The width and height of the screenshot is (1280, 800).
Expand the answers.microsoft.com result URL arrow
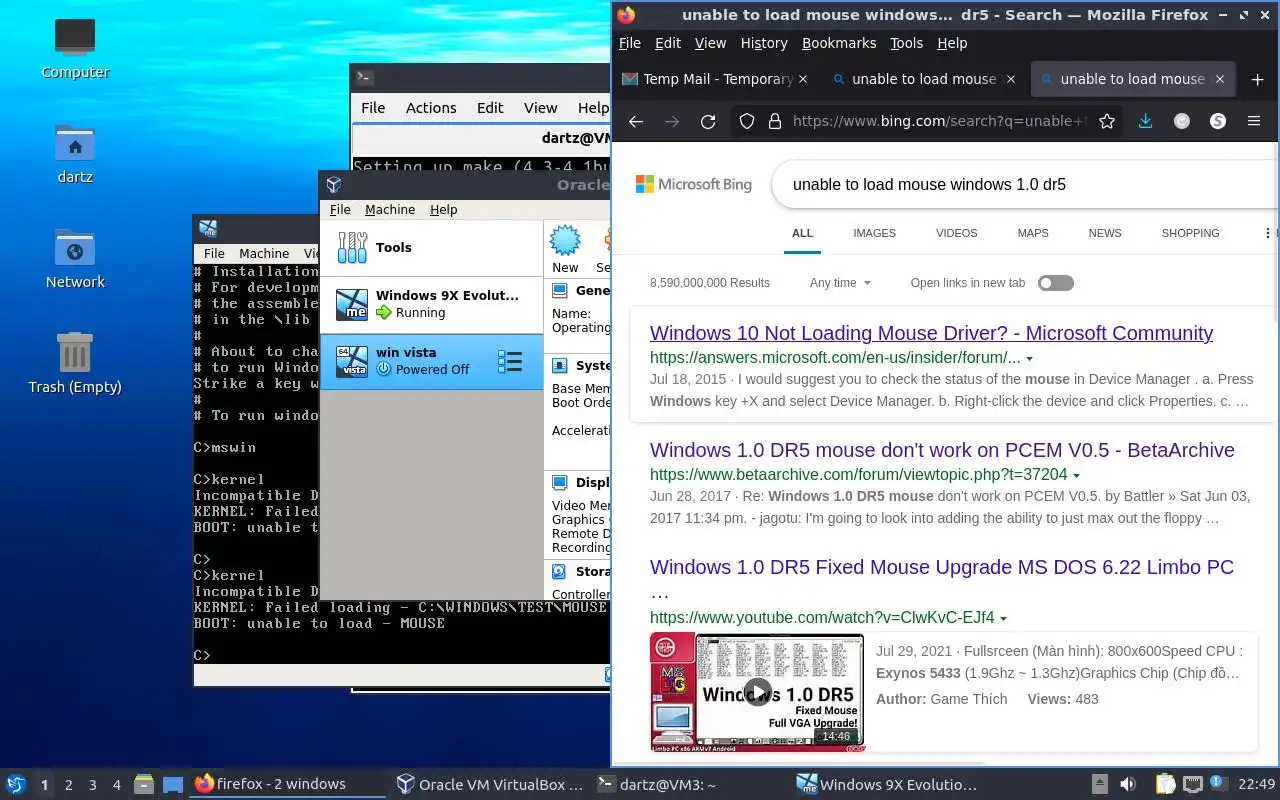coord(1030,358)
